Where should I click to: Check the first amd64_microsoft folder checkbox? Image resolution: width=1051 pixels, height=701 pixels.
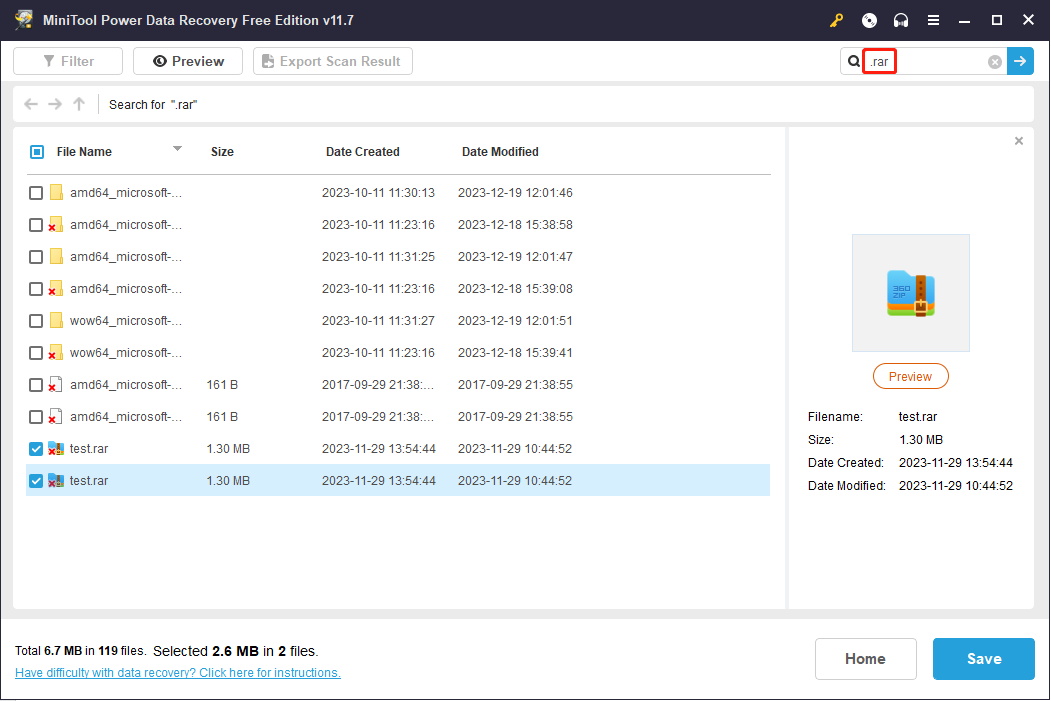click(37, 193)
